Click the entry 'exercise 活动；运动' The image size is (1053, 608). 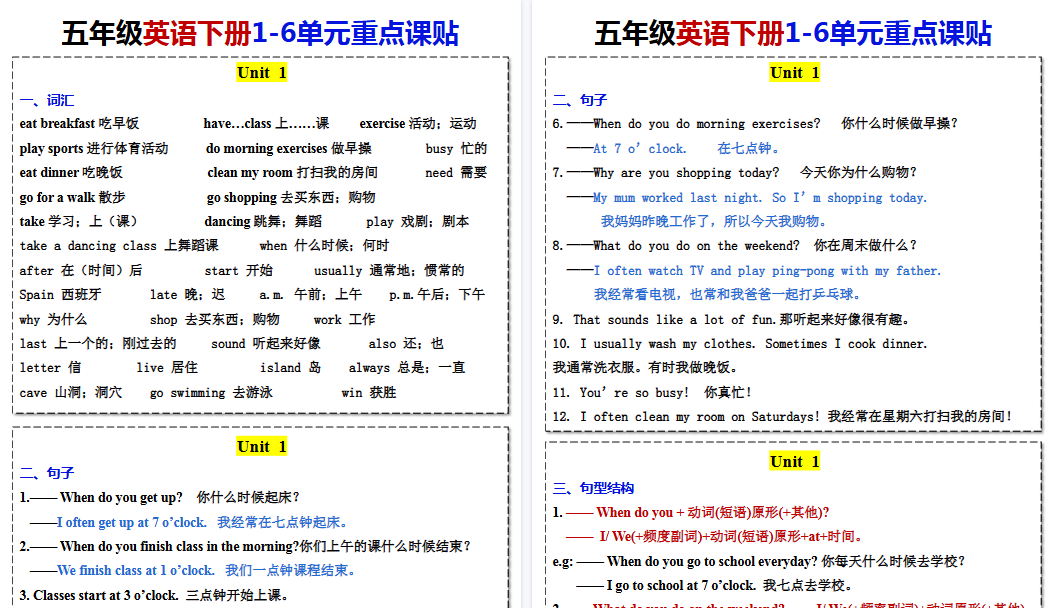point(418,124)
